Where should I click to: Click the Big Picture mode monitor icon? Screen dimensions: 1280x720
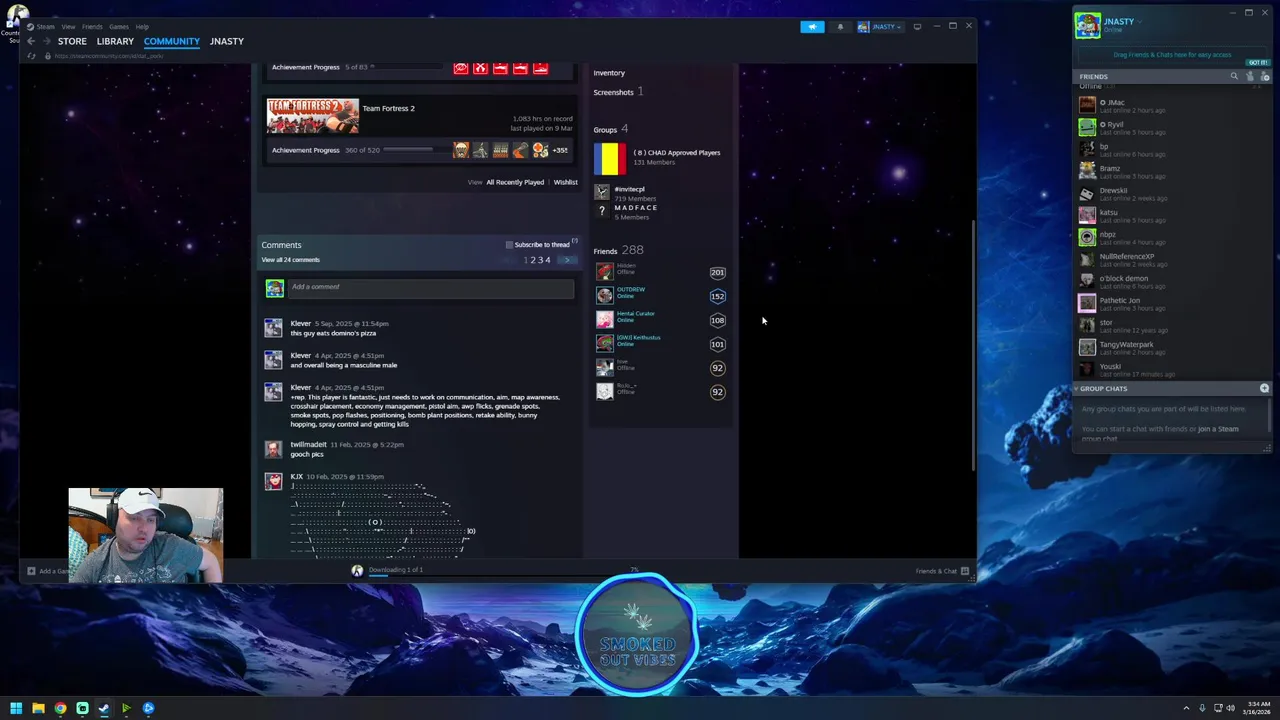[x=917, y=26]
